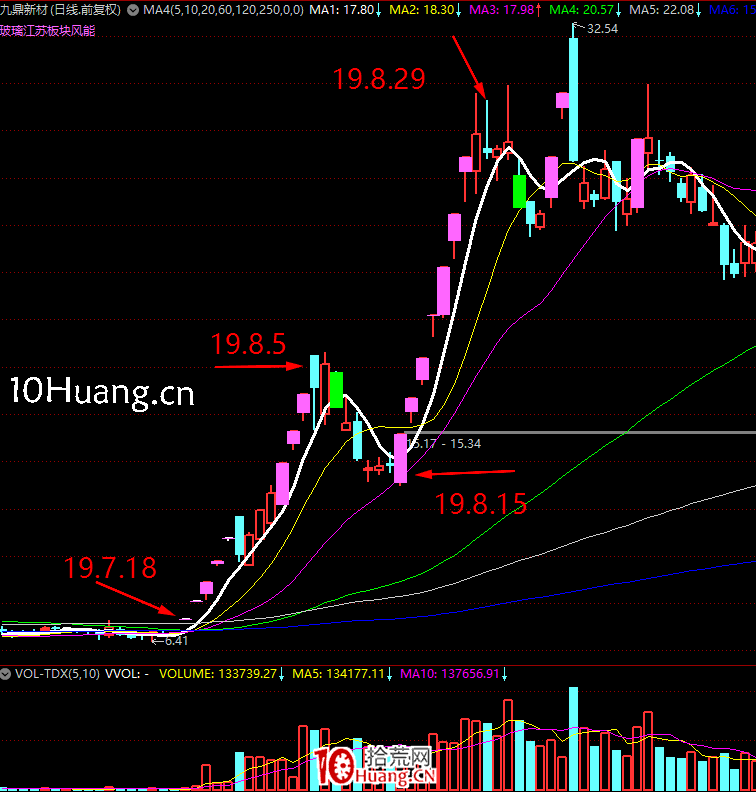Viewport: 756px width, 792px height.
Task: Click the tall cyan candle peaking at 32.54
Action: click(573, 100)
